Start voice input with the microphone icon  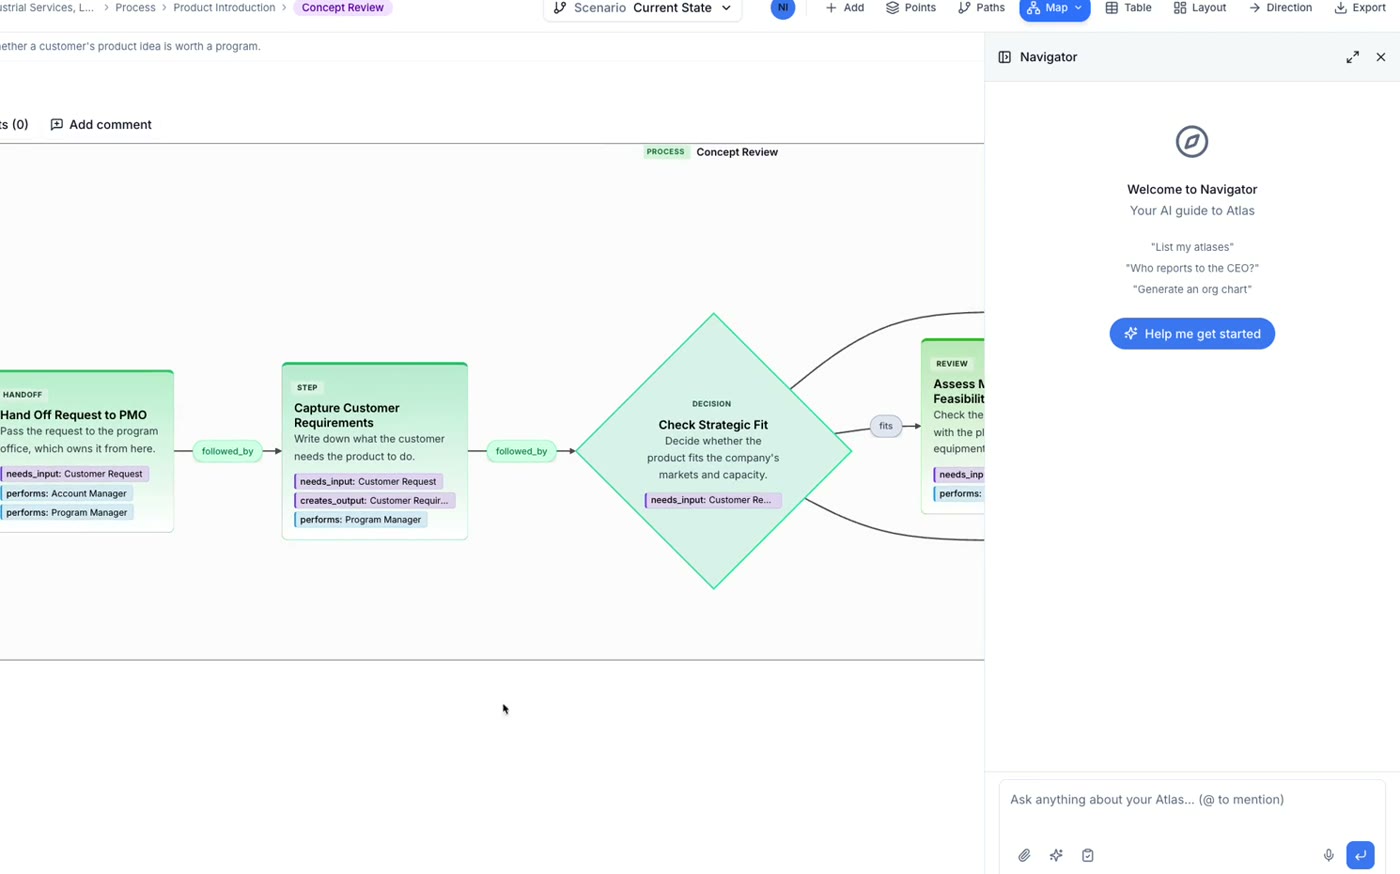1328,855
